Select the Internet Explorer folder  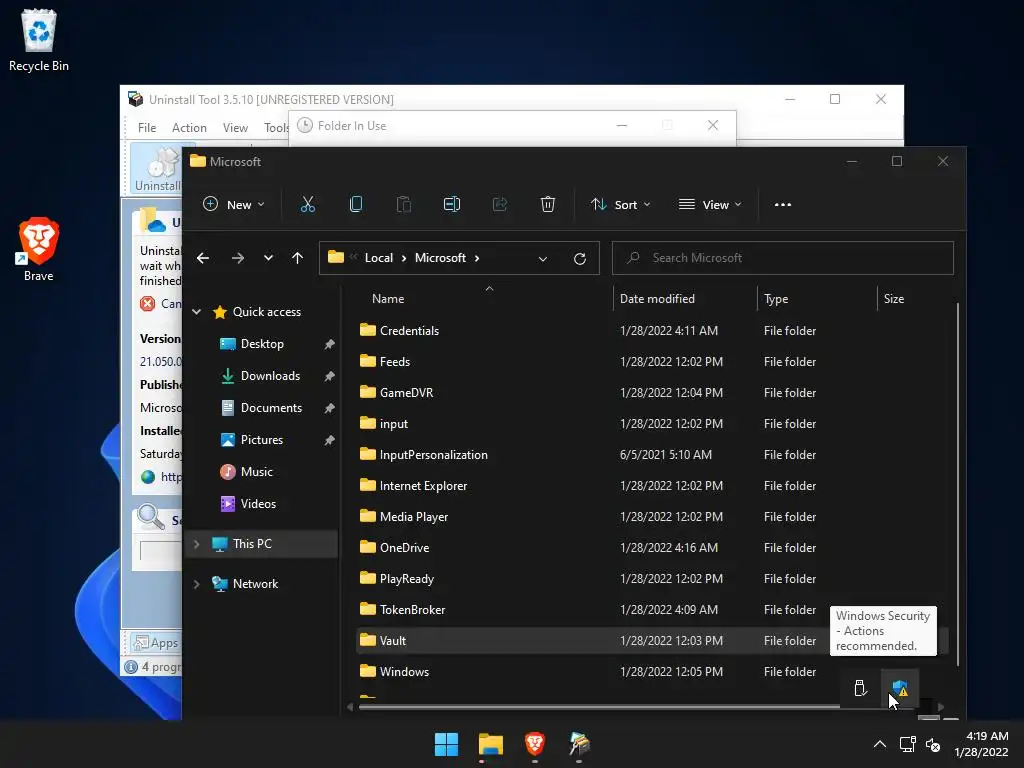(423, 486)
